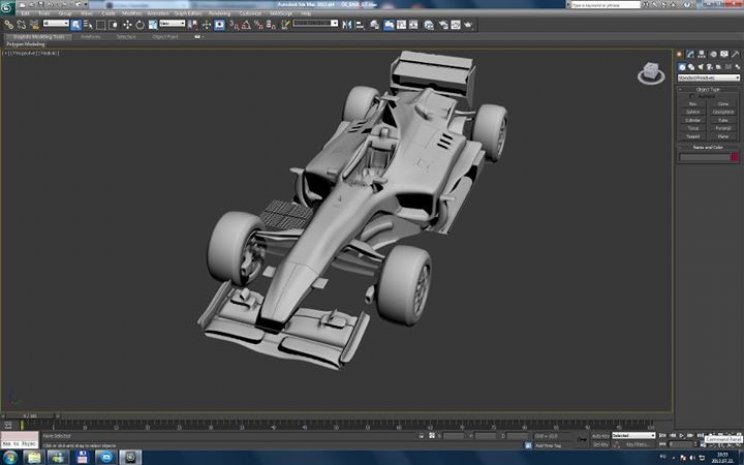Enable the AutoGrid checkbox
Image resolution: width=744 pixels, height=465 pixels.
(x=692, y=96)
